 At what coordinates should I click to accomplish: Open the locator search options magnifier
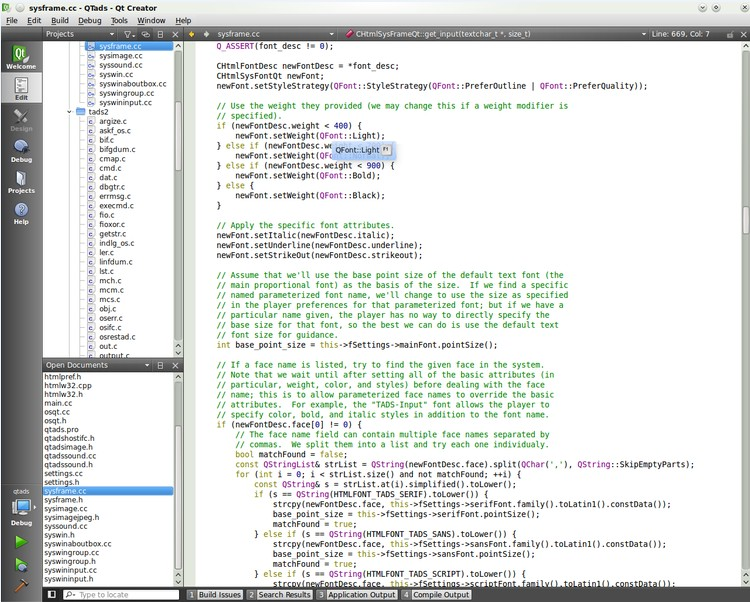(70, 594)
